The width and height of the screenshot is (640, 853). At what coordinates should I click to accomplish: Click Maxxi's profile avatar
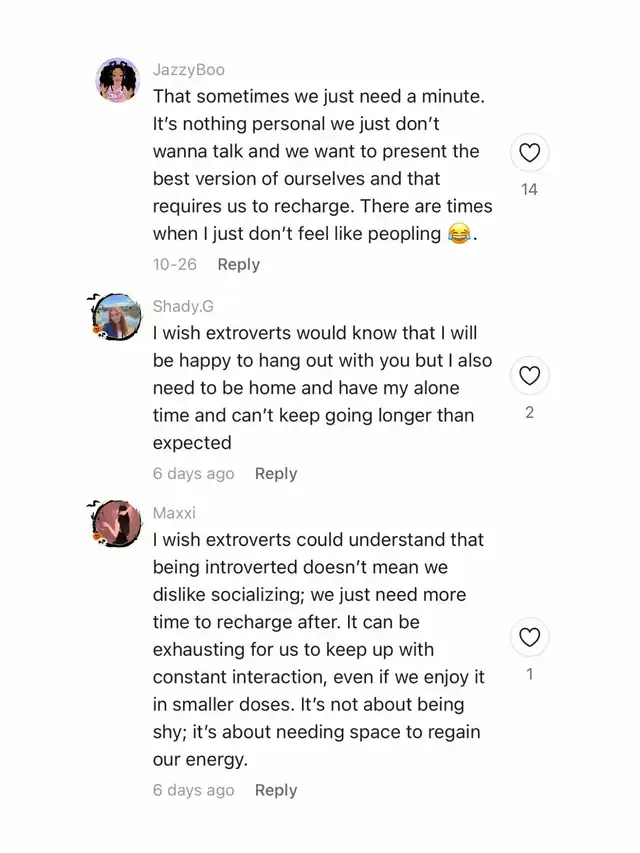(117, 523)
